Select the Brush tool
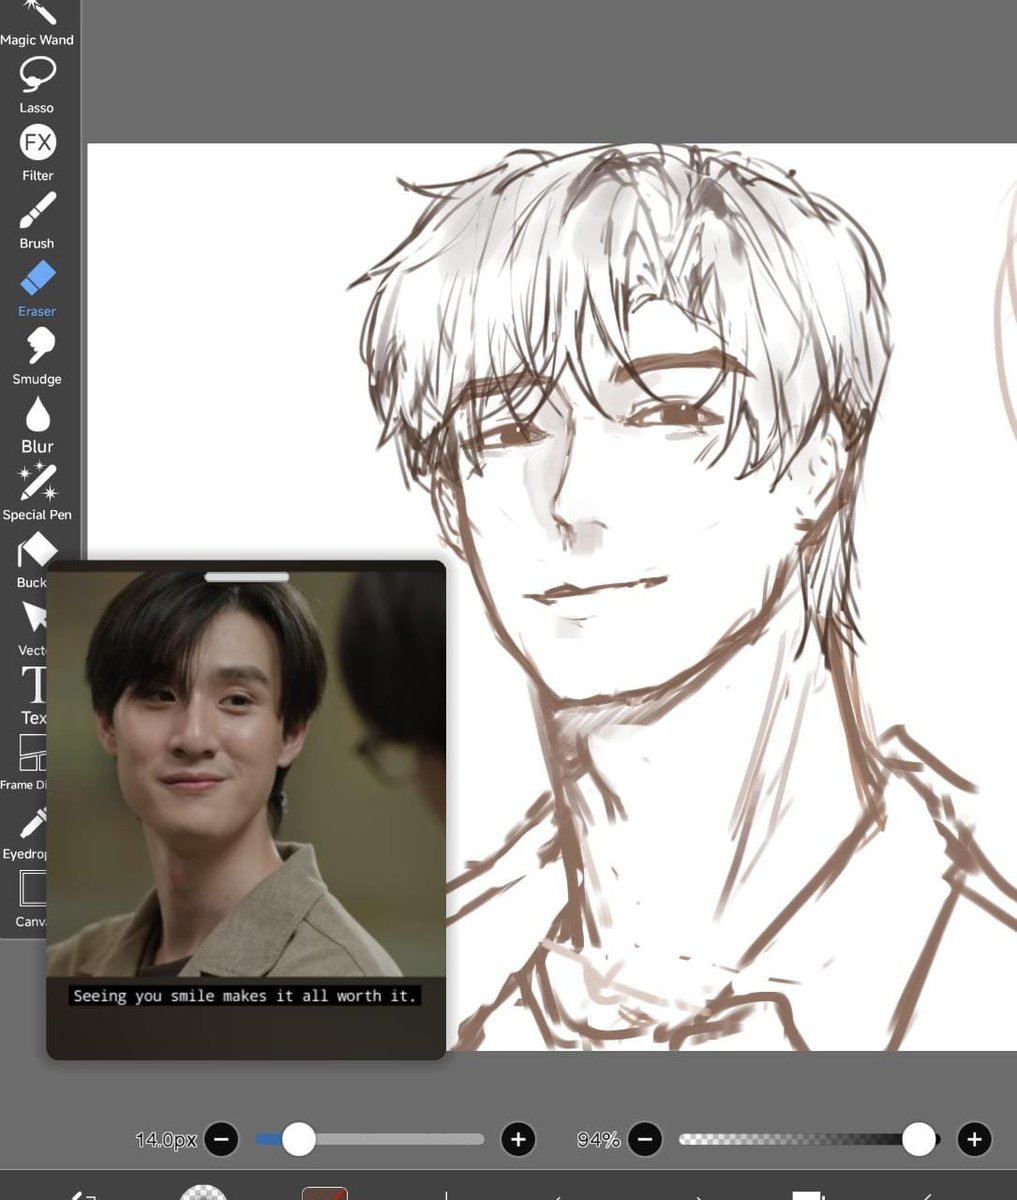This screenshot has width=1017, height=1200. pyautogui.click(x=37, y=221)
